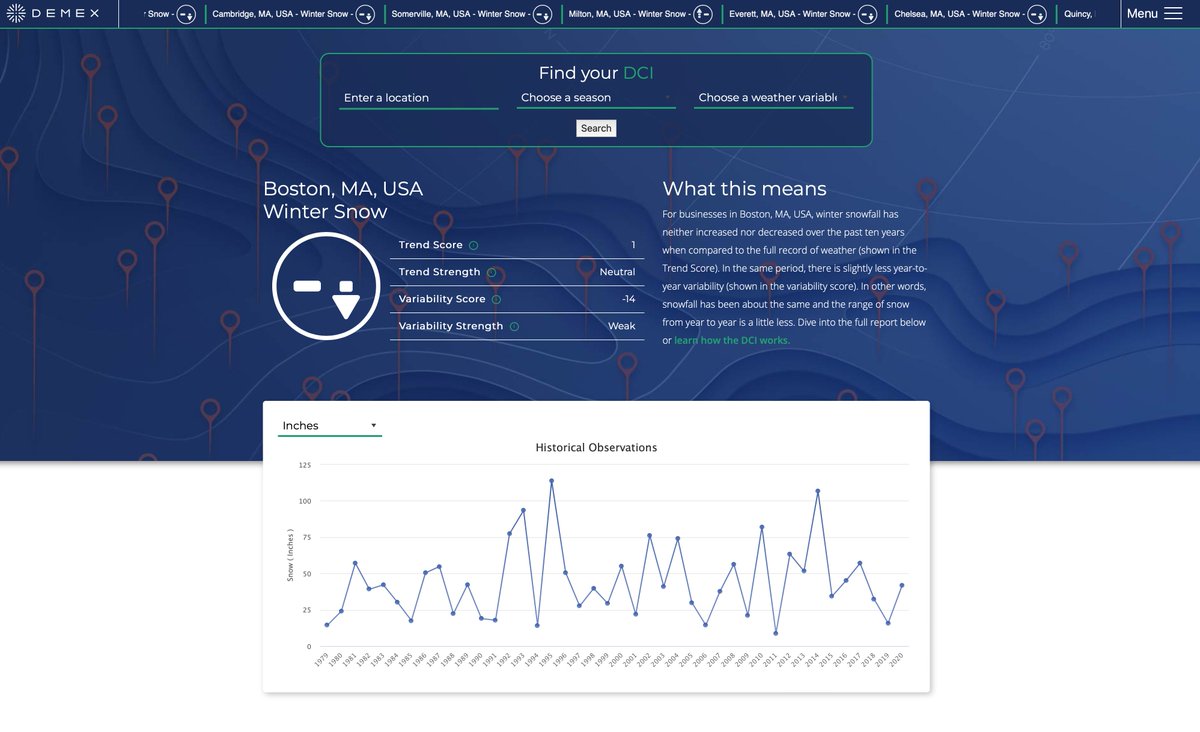Click the Weak variability strength value
Viewport: 1200px width, 732px height.
coord(622,326)
